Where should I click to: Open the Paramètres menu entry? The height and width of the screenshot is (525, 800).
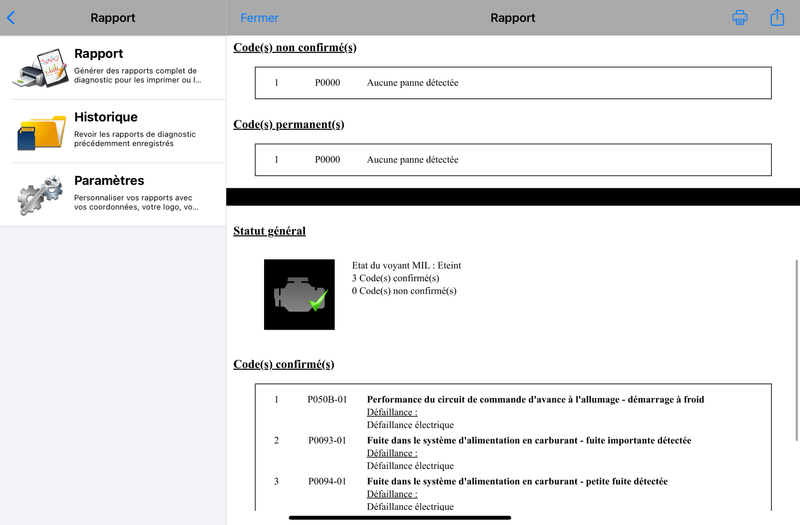tap(113, 195)
